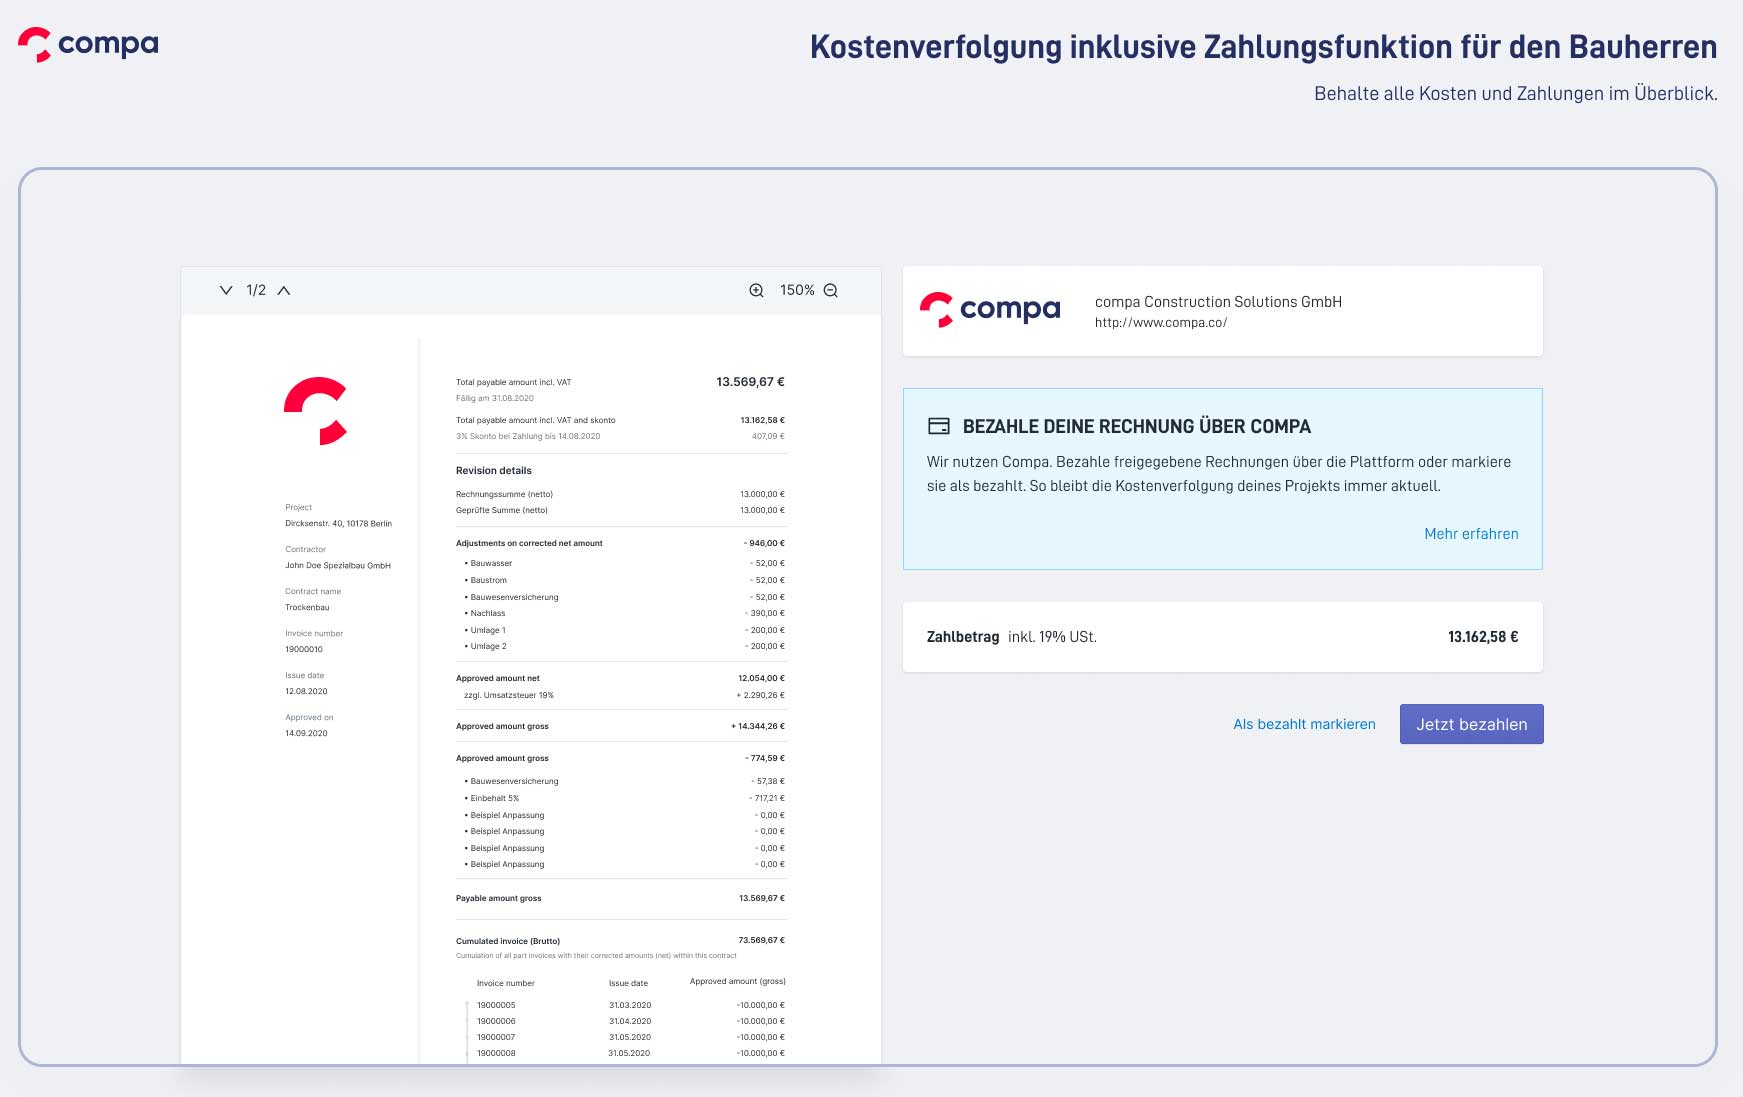Image resolution: width=1743 pixels, height=1097 pixels.
Task: Click the Cumulated invoice (Brutto) line
Action: tap(620, 941)
